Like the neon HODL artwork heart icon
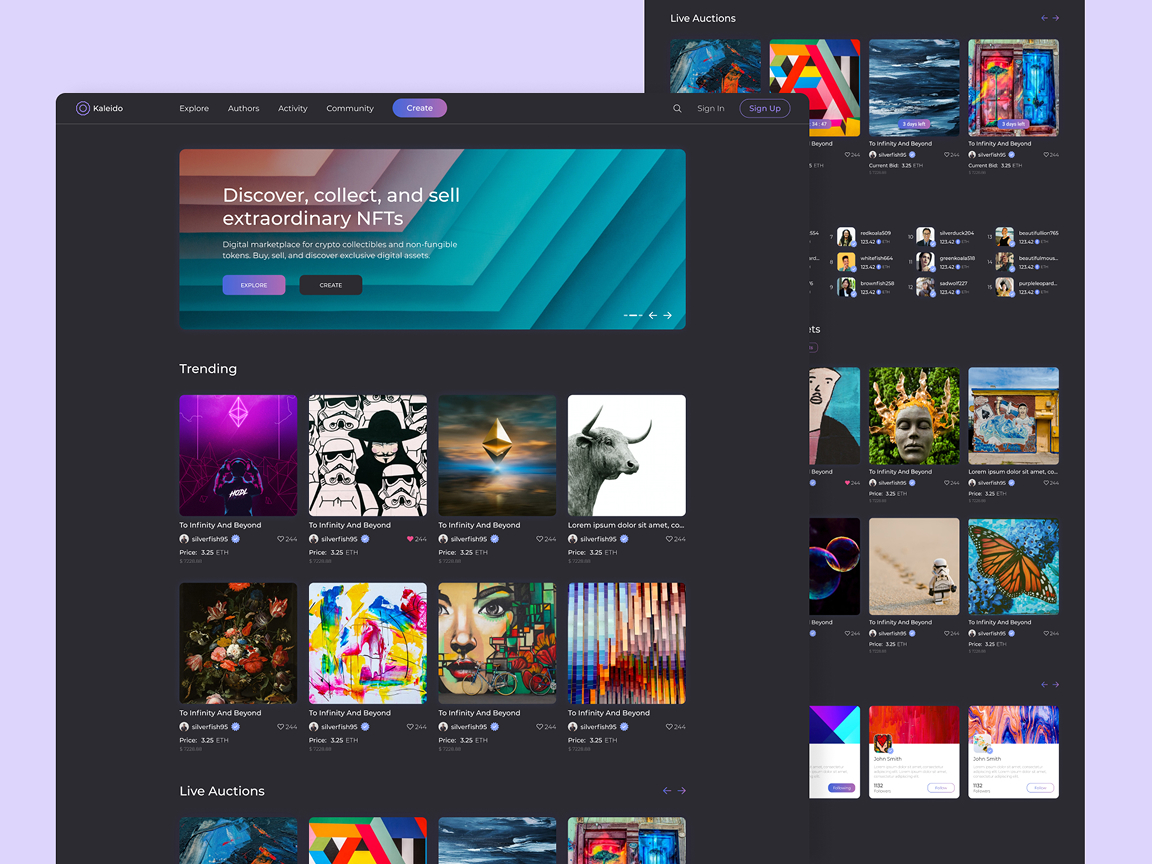 coord(281,539)
